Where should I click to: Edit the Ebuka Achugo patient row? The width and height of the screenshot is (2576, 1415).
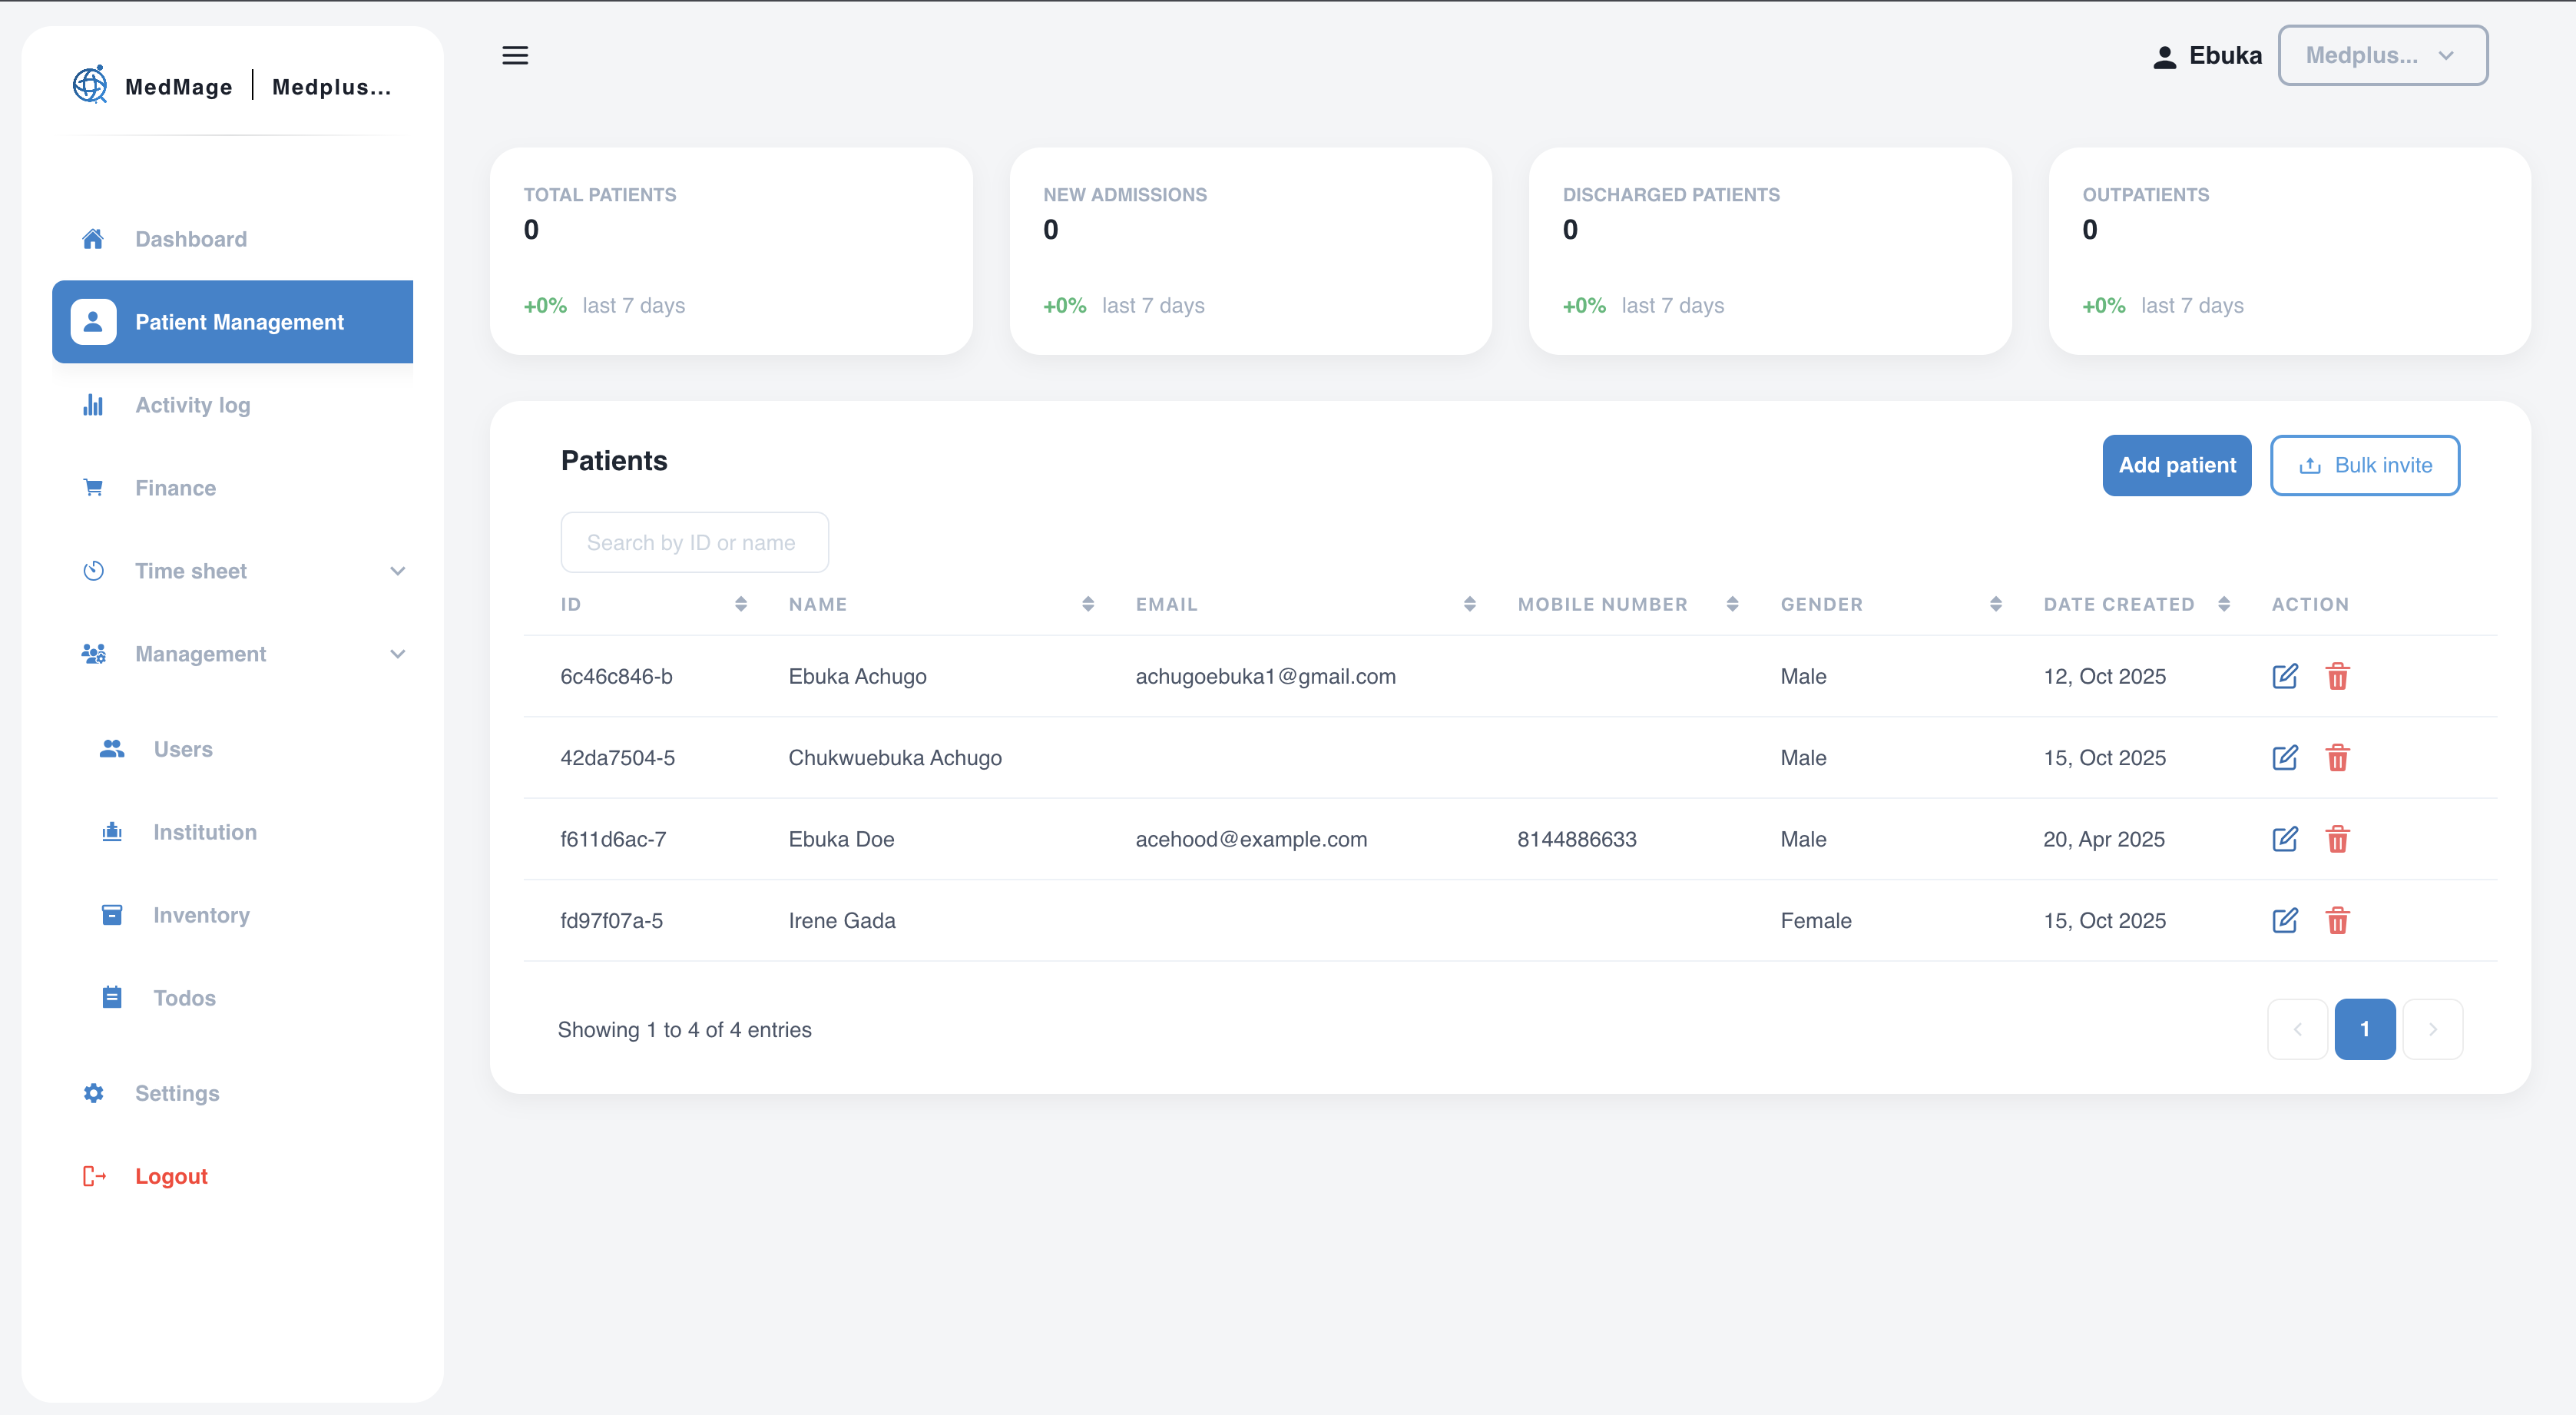point(2284,676)
